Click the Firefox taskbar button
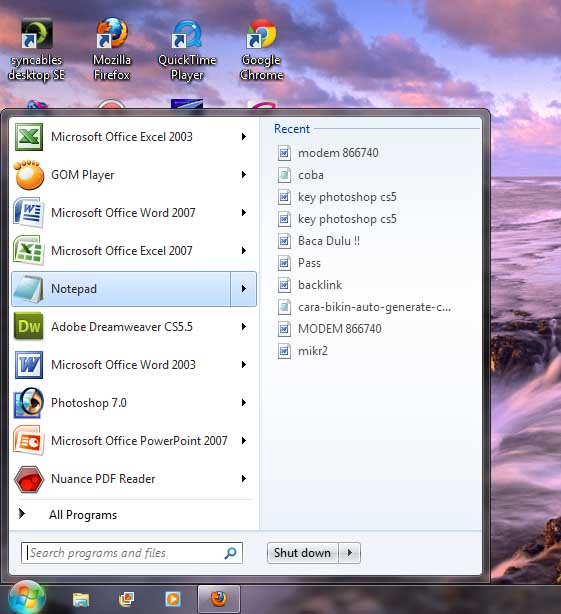 [x=219, y=599]
